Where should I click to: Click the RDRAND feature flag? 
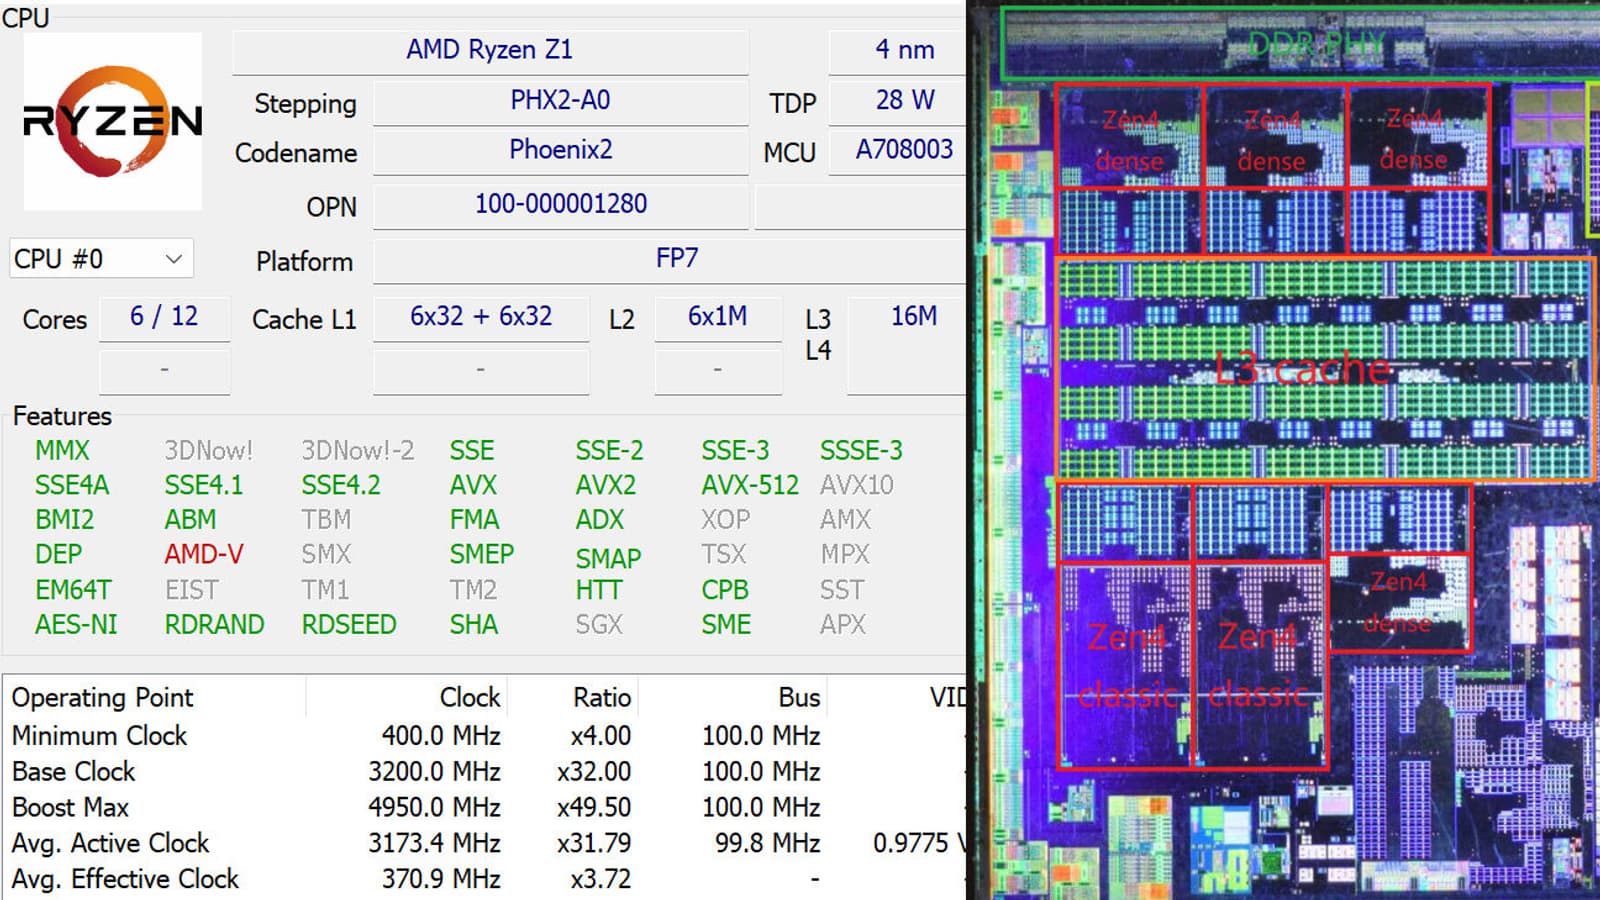tap(214, 625)
